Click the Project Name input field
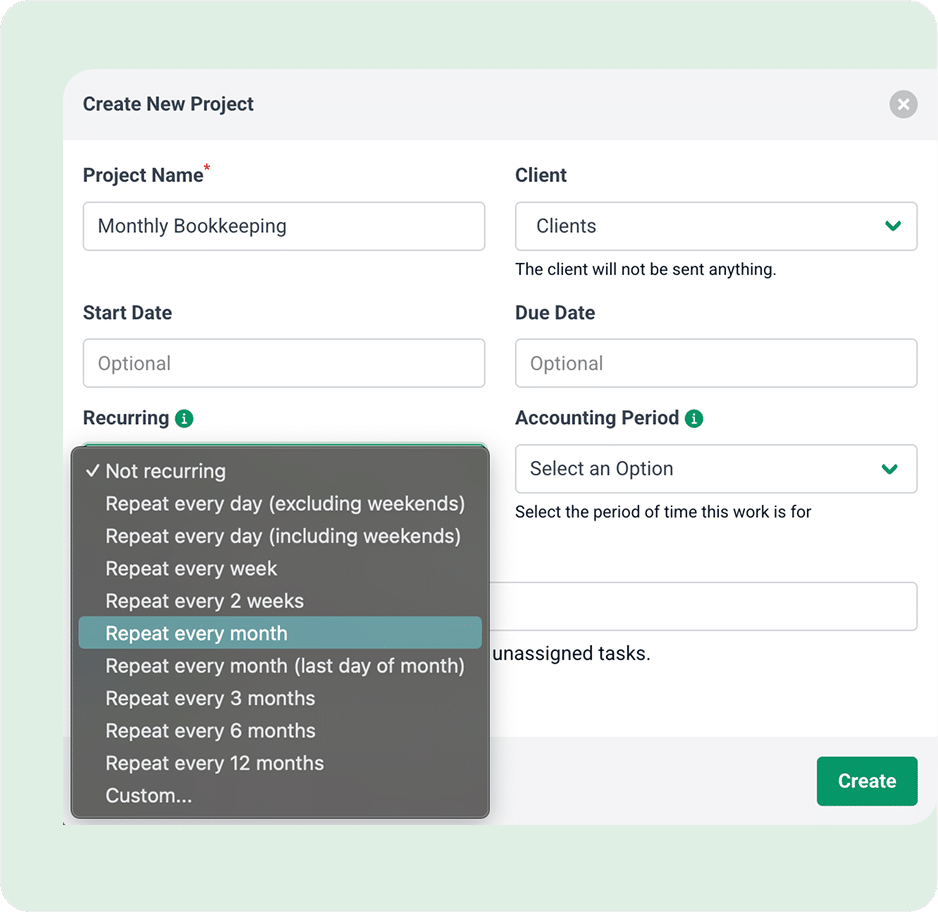This screenshot has width=938, height=912. 284,226
